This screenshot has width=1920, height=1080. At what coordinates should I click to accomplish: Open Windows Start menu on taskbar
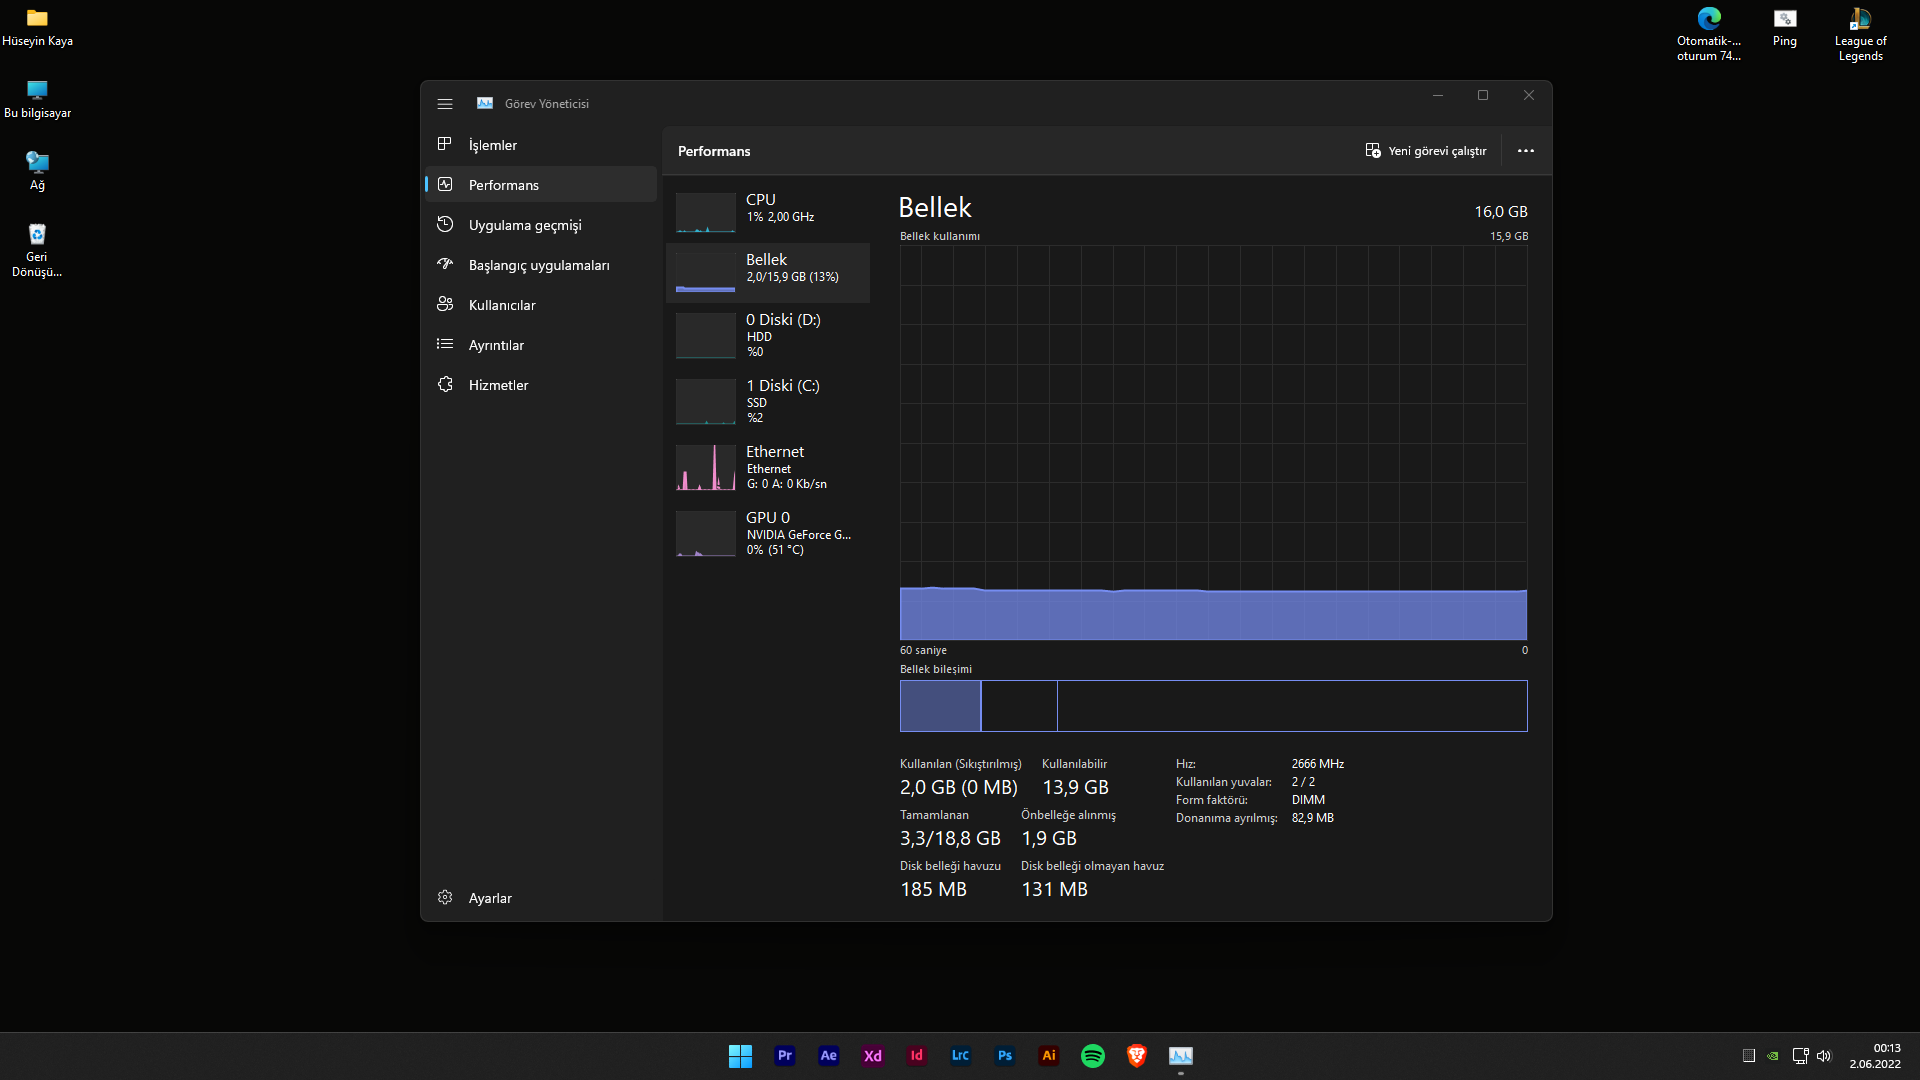[740, 1056]
